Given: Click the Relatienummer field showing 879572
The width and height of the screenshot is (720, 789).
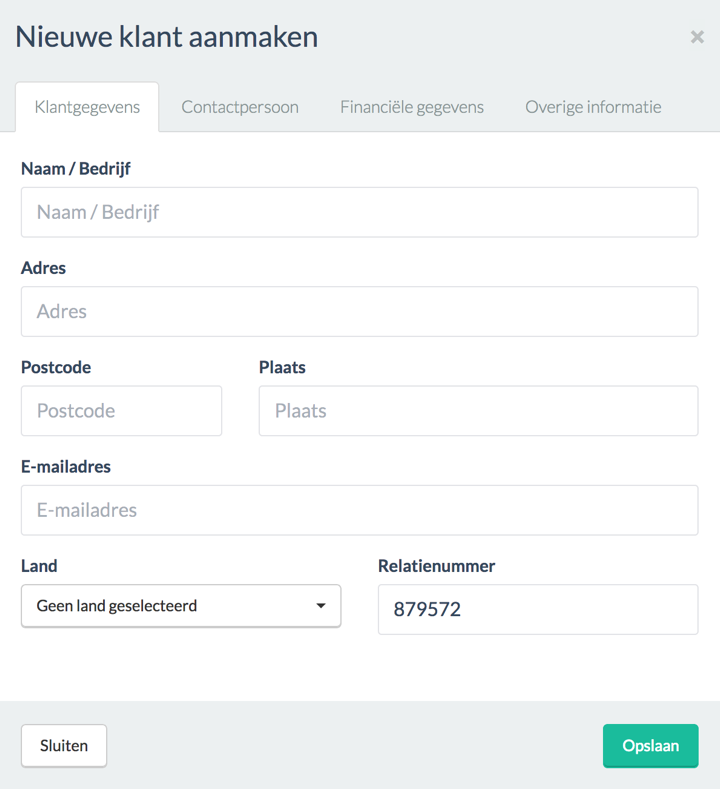Looking at the screenshot, I should pyautogui.click(x=537, y=609).
